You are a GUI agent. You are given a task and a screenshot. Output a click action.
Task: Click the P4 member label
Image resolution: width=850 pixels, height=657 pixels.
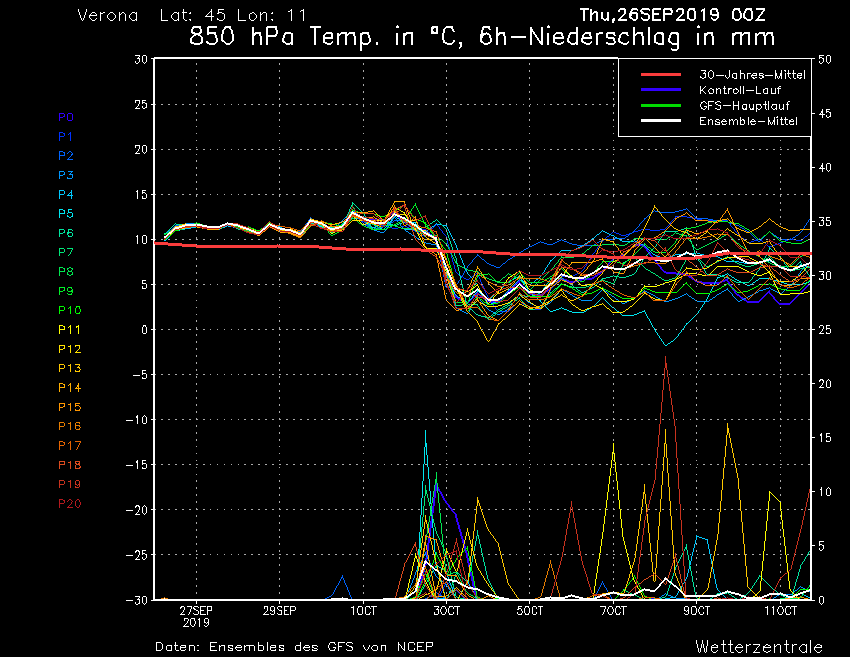pyautogui.click(x=66, y=194)
